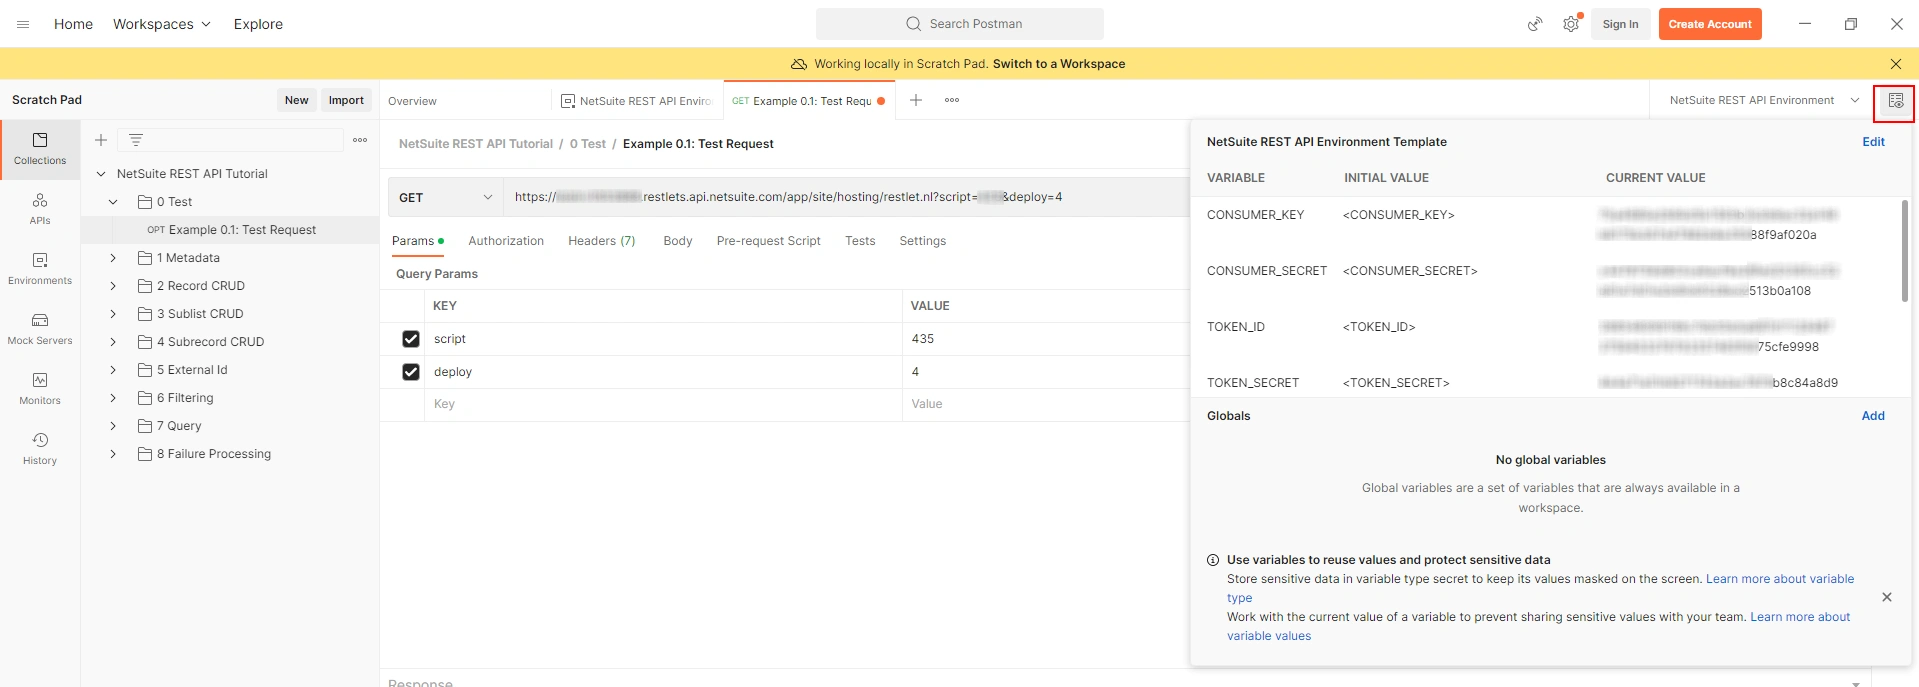Image resolution: width=1919 pixels, height=687 pixels.
Task: Open the APIs sidebar section
Action: [x=40, y=209]
